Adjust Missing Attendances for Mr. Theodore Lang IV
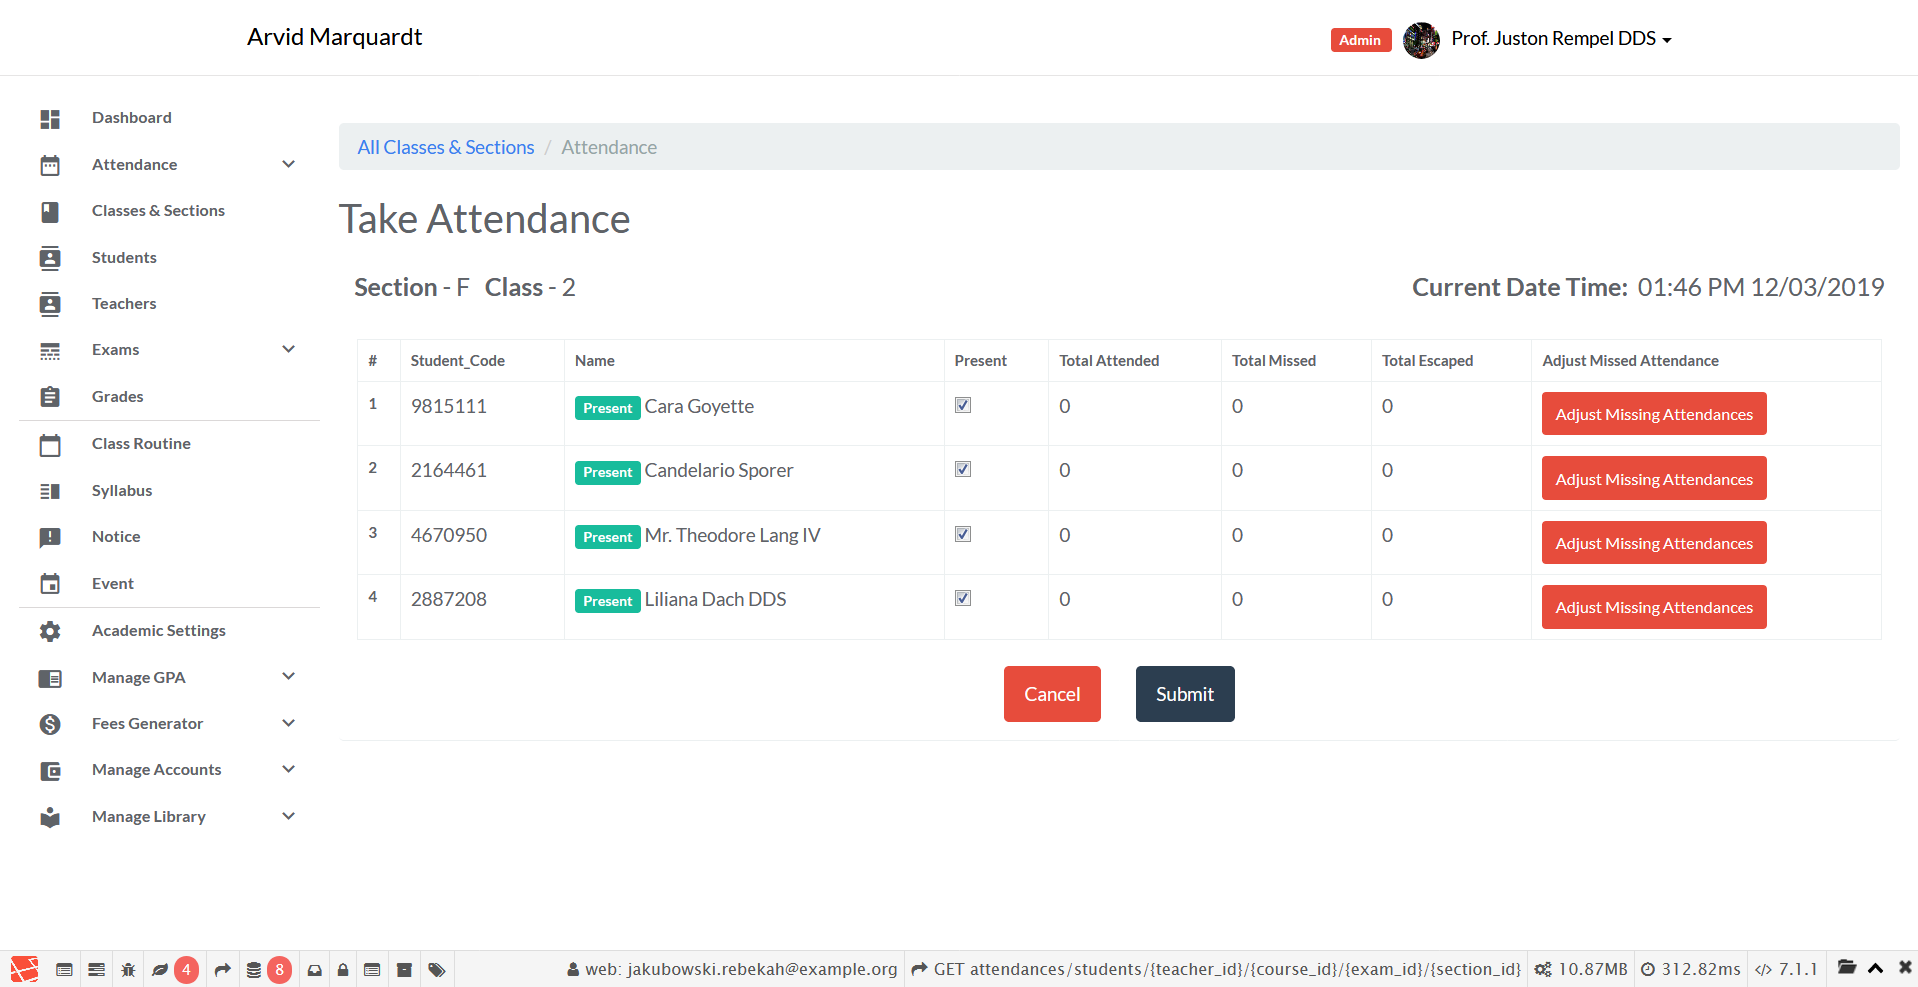Screen dimensions: 1918x987 point(1654,543)
